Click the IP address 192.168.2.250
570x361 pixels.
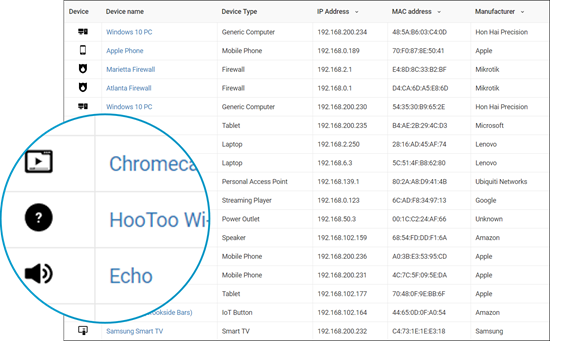[x=338, y=144]
